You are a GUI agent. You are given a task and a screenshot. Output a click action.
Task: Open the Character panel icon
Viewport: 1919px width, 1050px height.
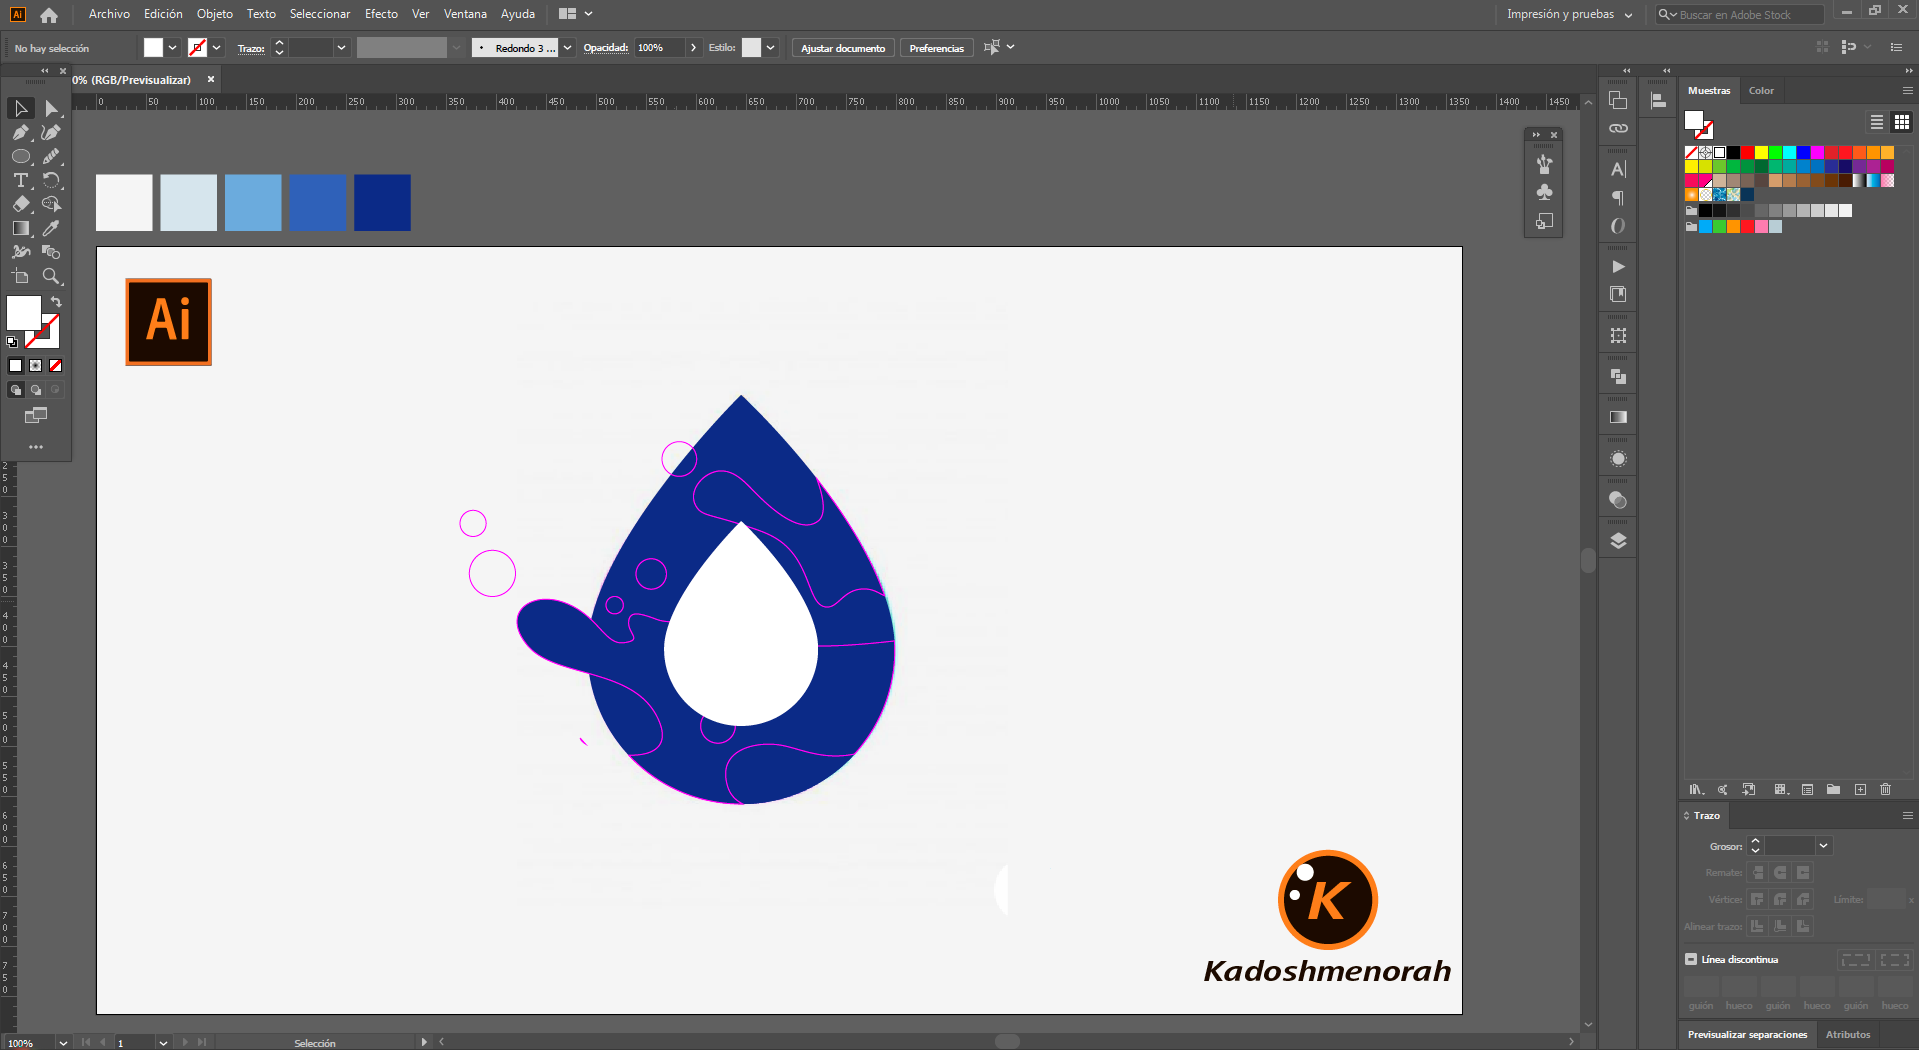pos(1618,169)
